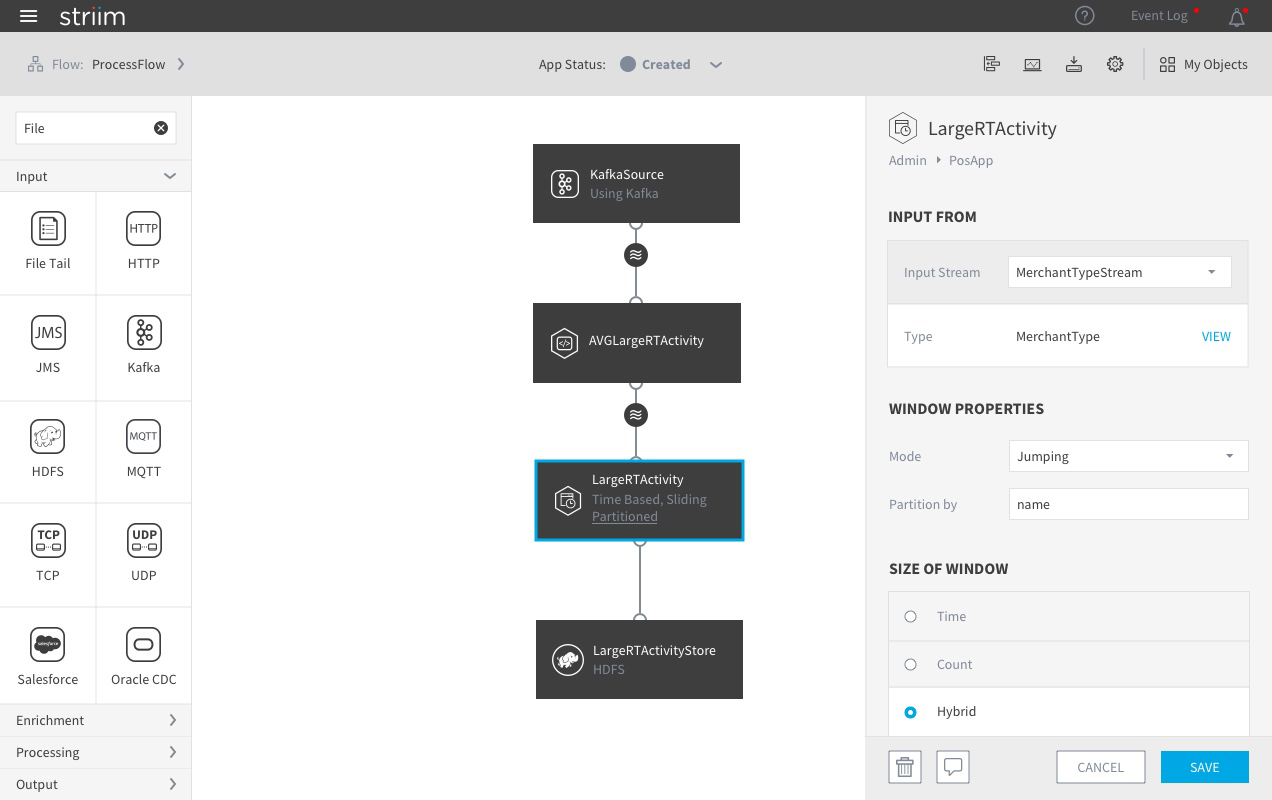Select the Count window size option
The width and height of the screenshot is (1272, 800).
pyautogui.click(x=1068, y=664)
